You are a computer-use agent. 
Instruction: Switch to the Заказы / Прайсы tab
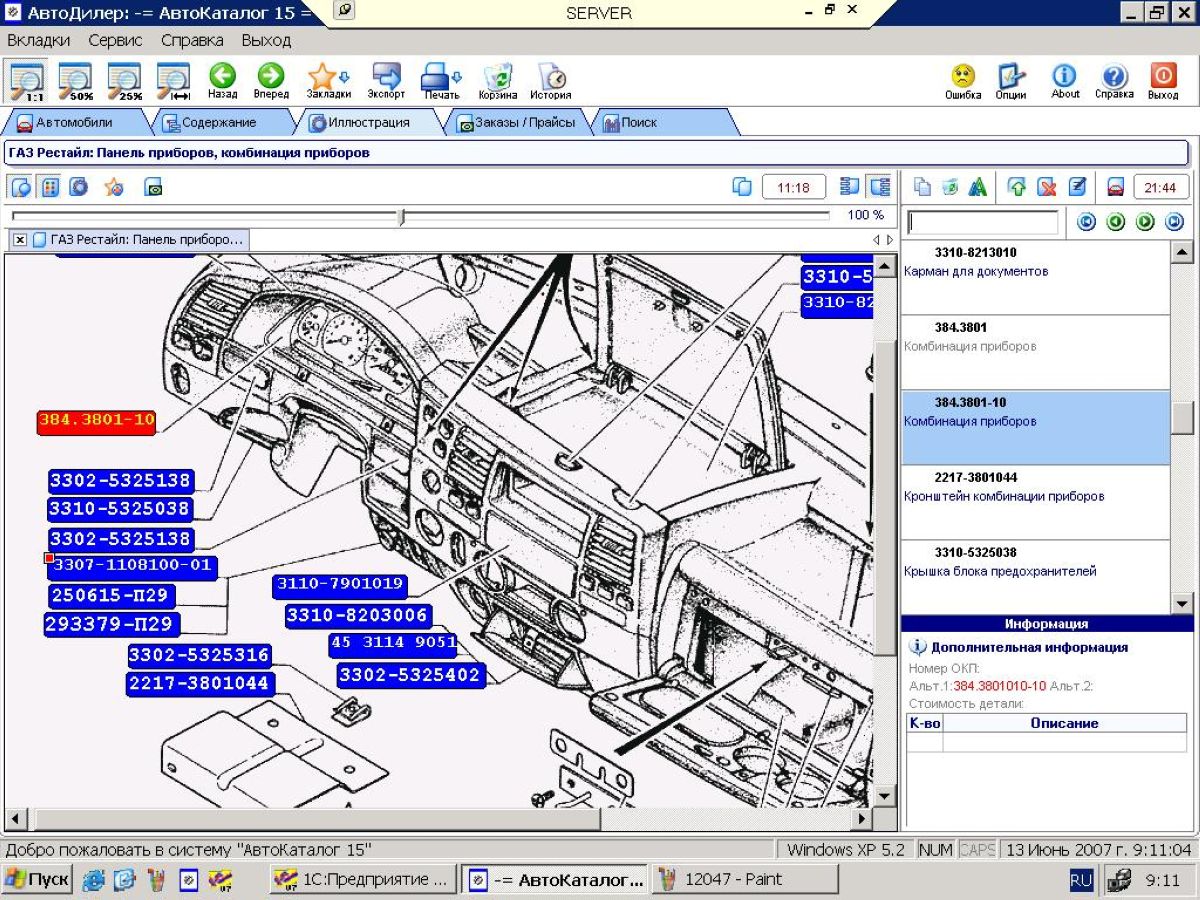click(517, 122)
